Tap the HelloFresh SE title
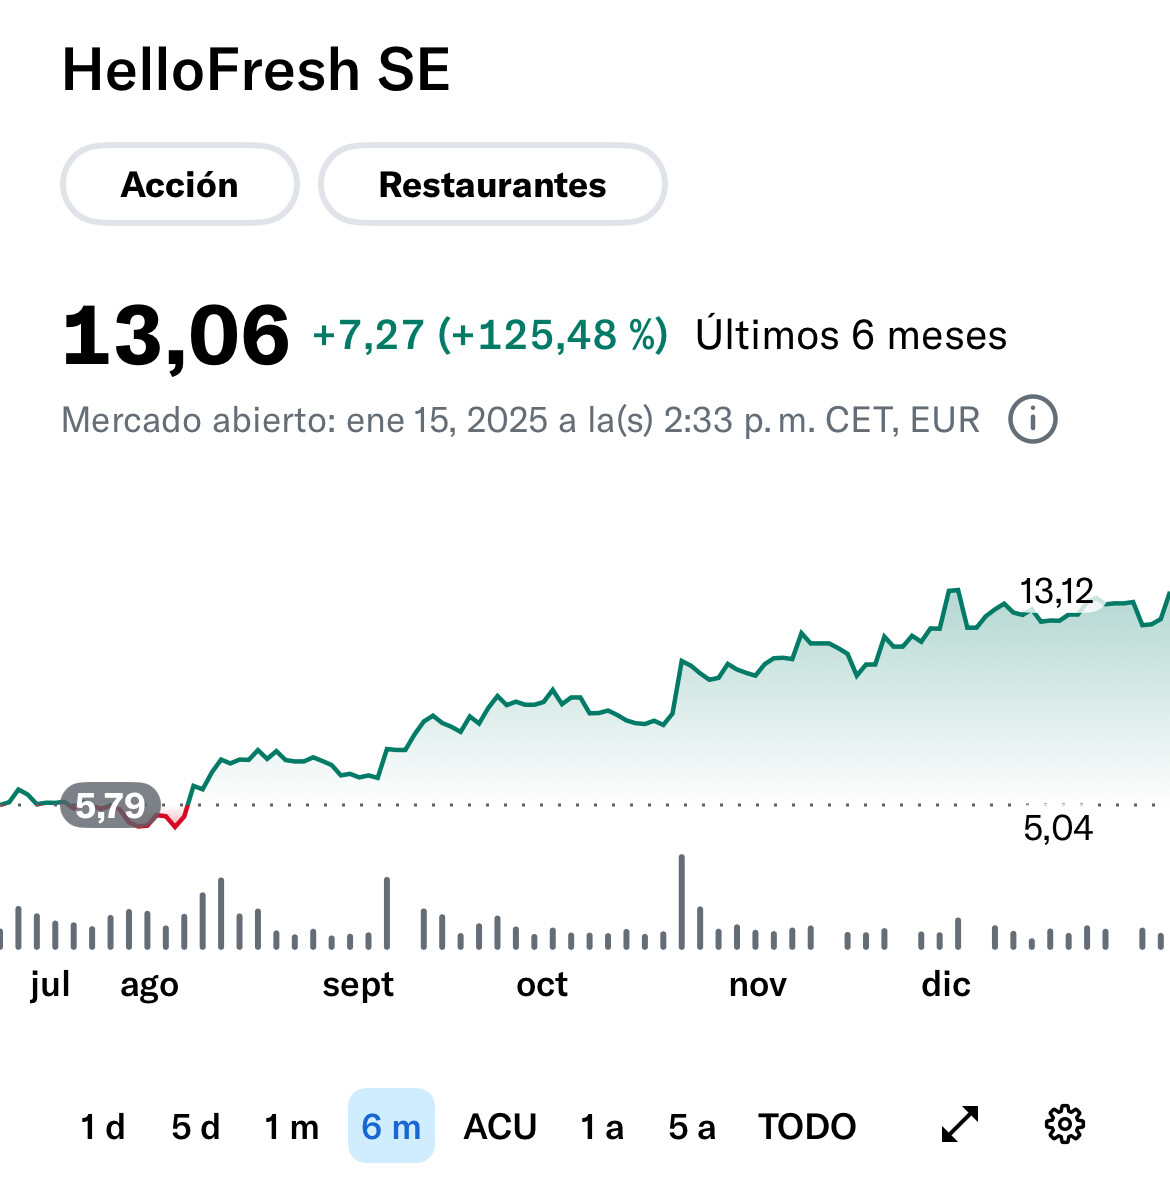Image resolution: width=1170 pixels, height=1187 pixels. click(256, 70)
